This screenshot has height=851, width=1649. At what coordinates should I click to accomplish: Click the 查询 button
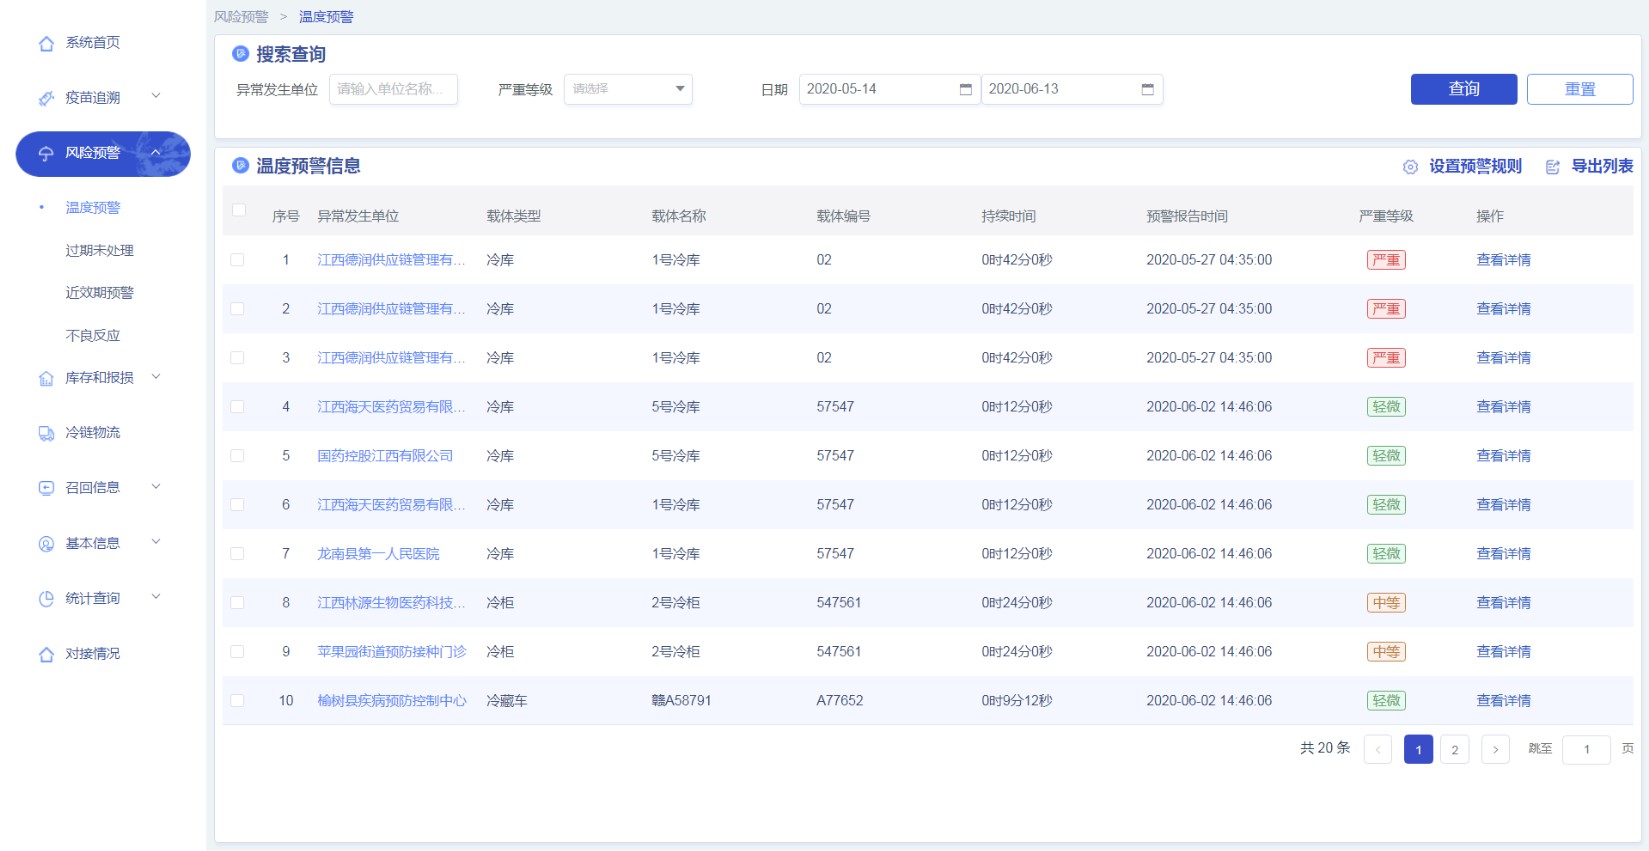point(1464,89)
